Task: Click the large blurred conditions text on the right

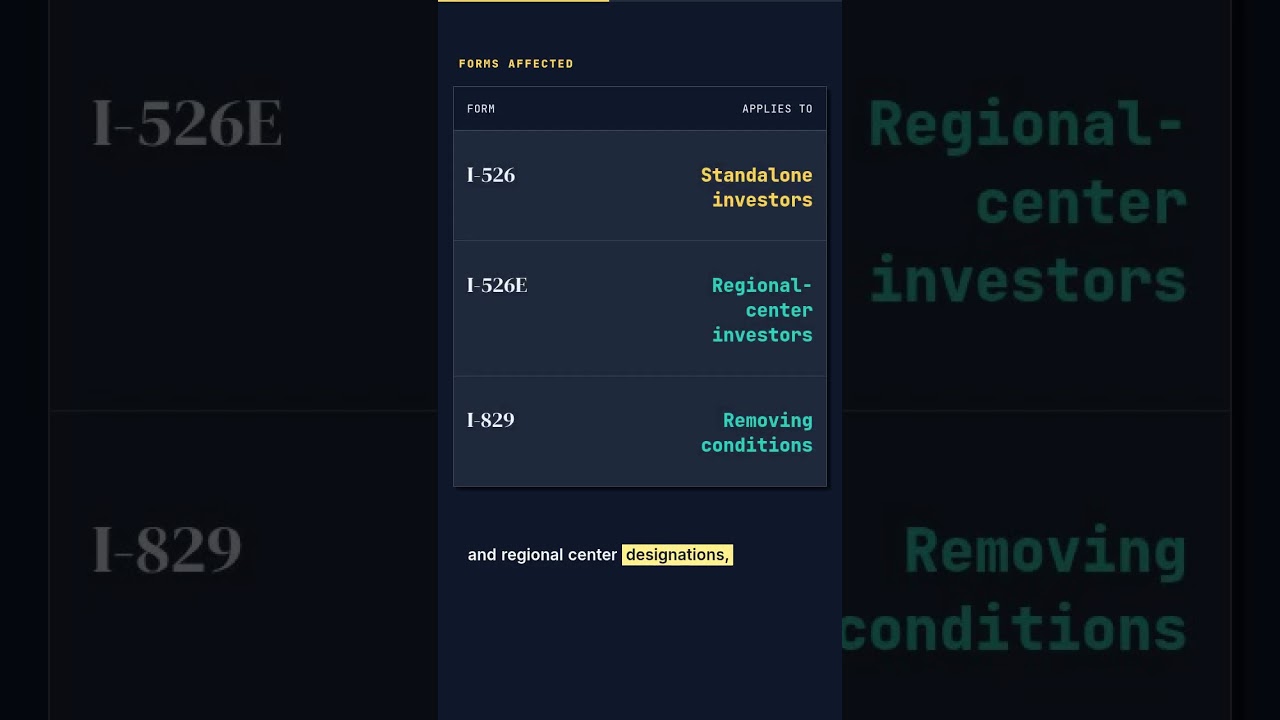Action: point(1014,628)
